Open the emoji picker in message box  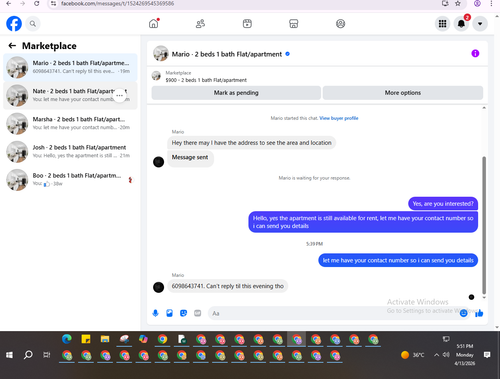(463, 313)
